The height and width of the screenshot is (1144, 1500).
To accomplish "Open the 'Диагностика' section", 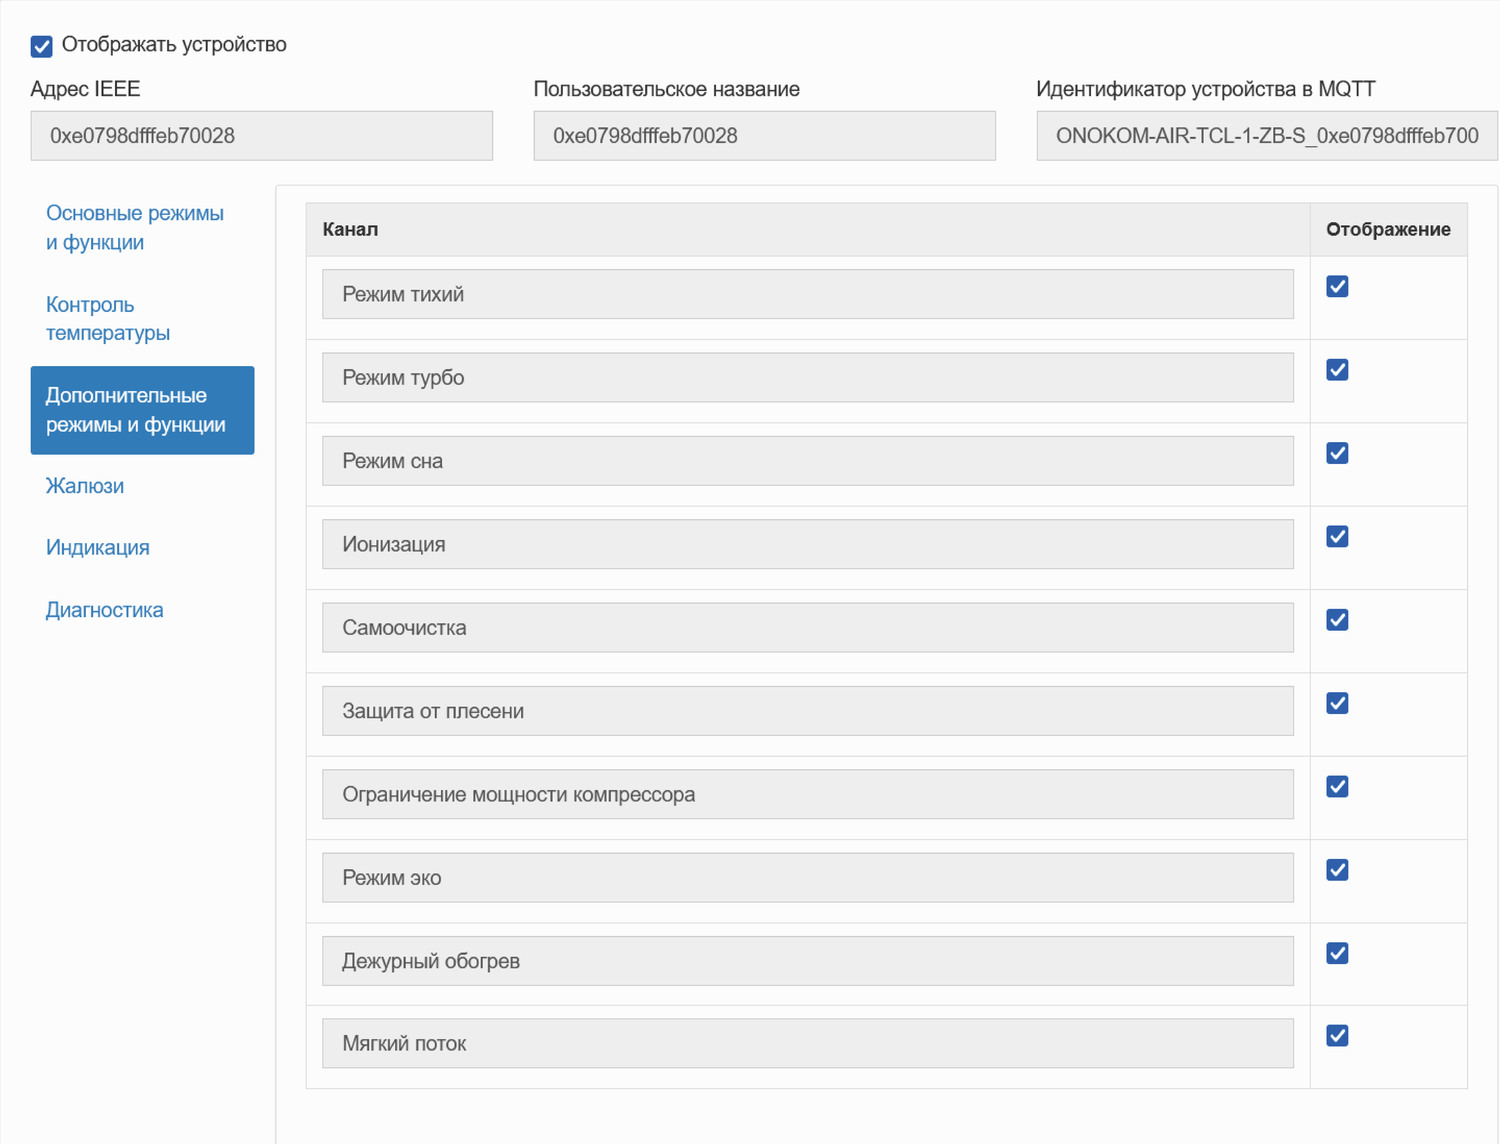I will point(104,610).
